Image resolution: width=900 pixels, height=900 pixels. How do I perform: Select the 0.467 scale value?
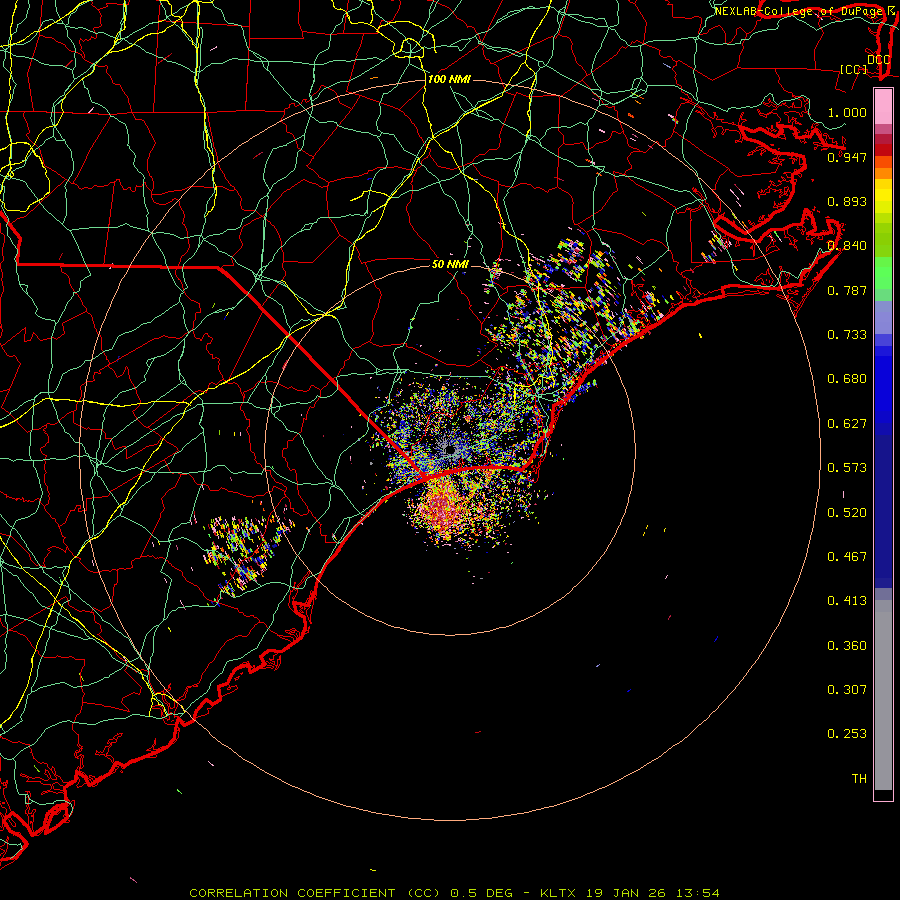(847, 557)
